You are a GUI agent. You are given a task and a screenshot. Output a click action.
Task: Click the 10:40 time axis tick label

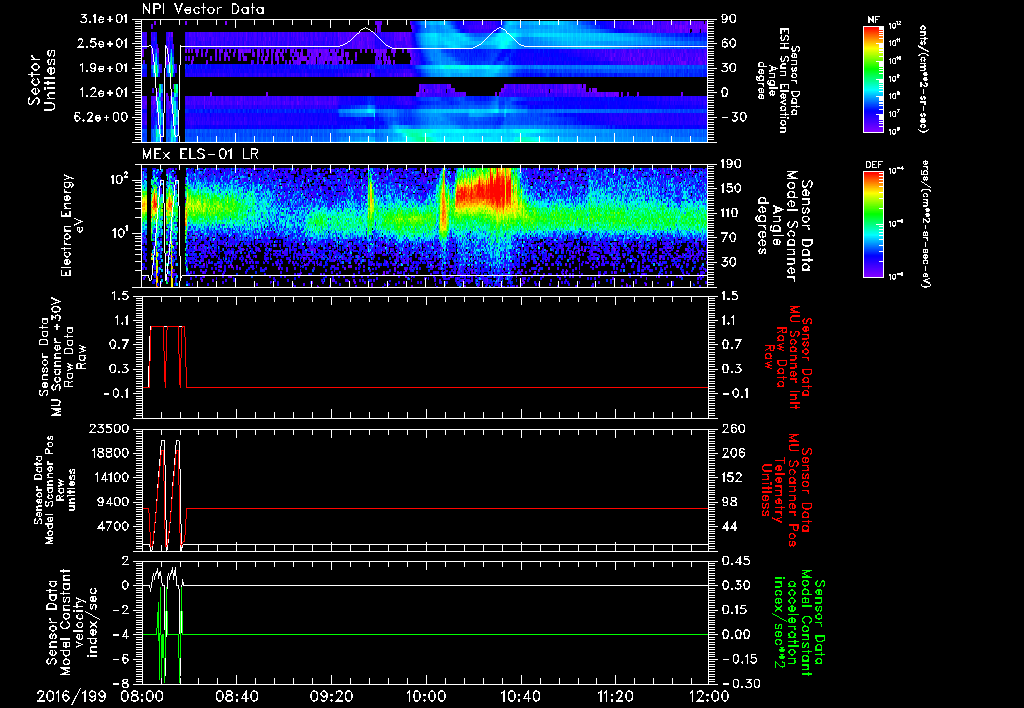(x=520, y=696)
